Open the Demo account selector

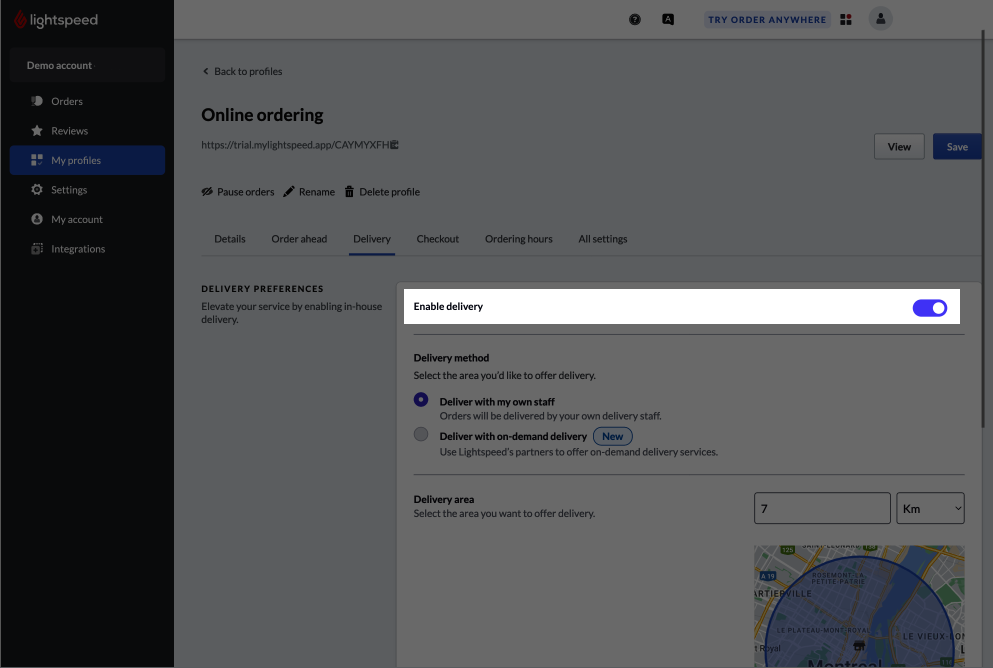(x=87, y=65)
